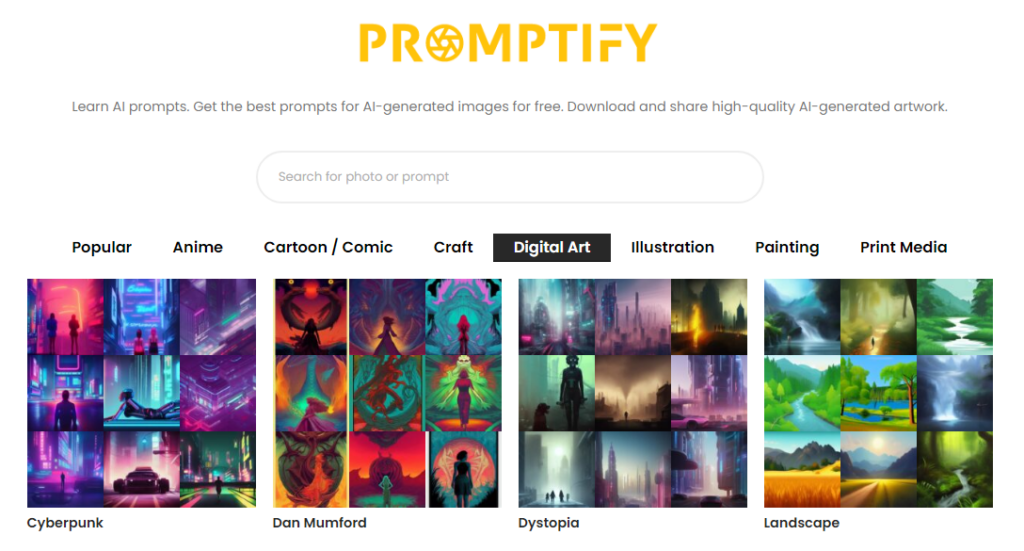
Task: Open the Dan Mumford image collage
Action: (x=387, y=393)
